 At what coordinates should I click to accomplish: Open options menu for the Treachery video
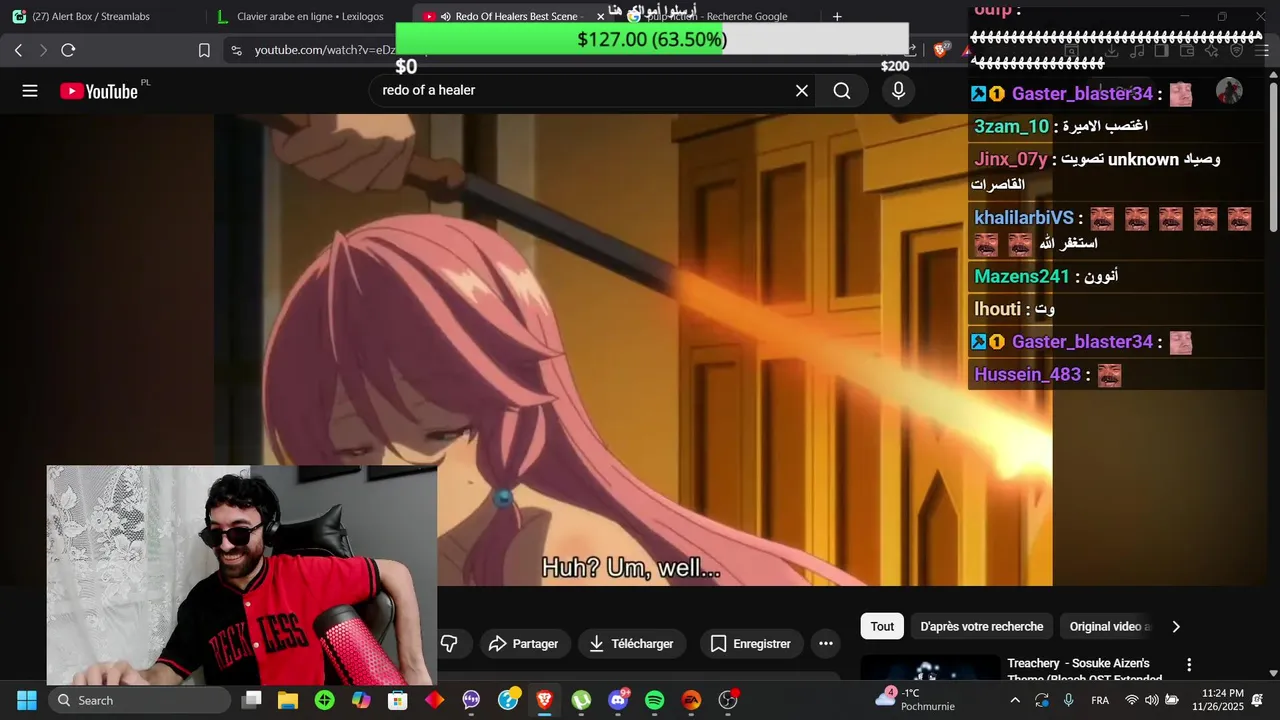click(x=1189, y=665)
